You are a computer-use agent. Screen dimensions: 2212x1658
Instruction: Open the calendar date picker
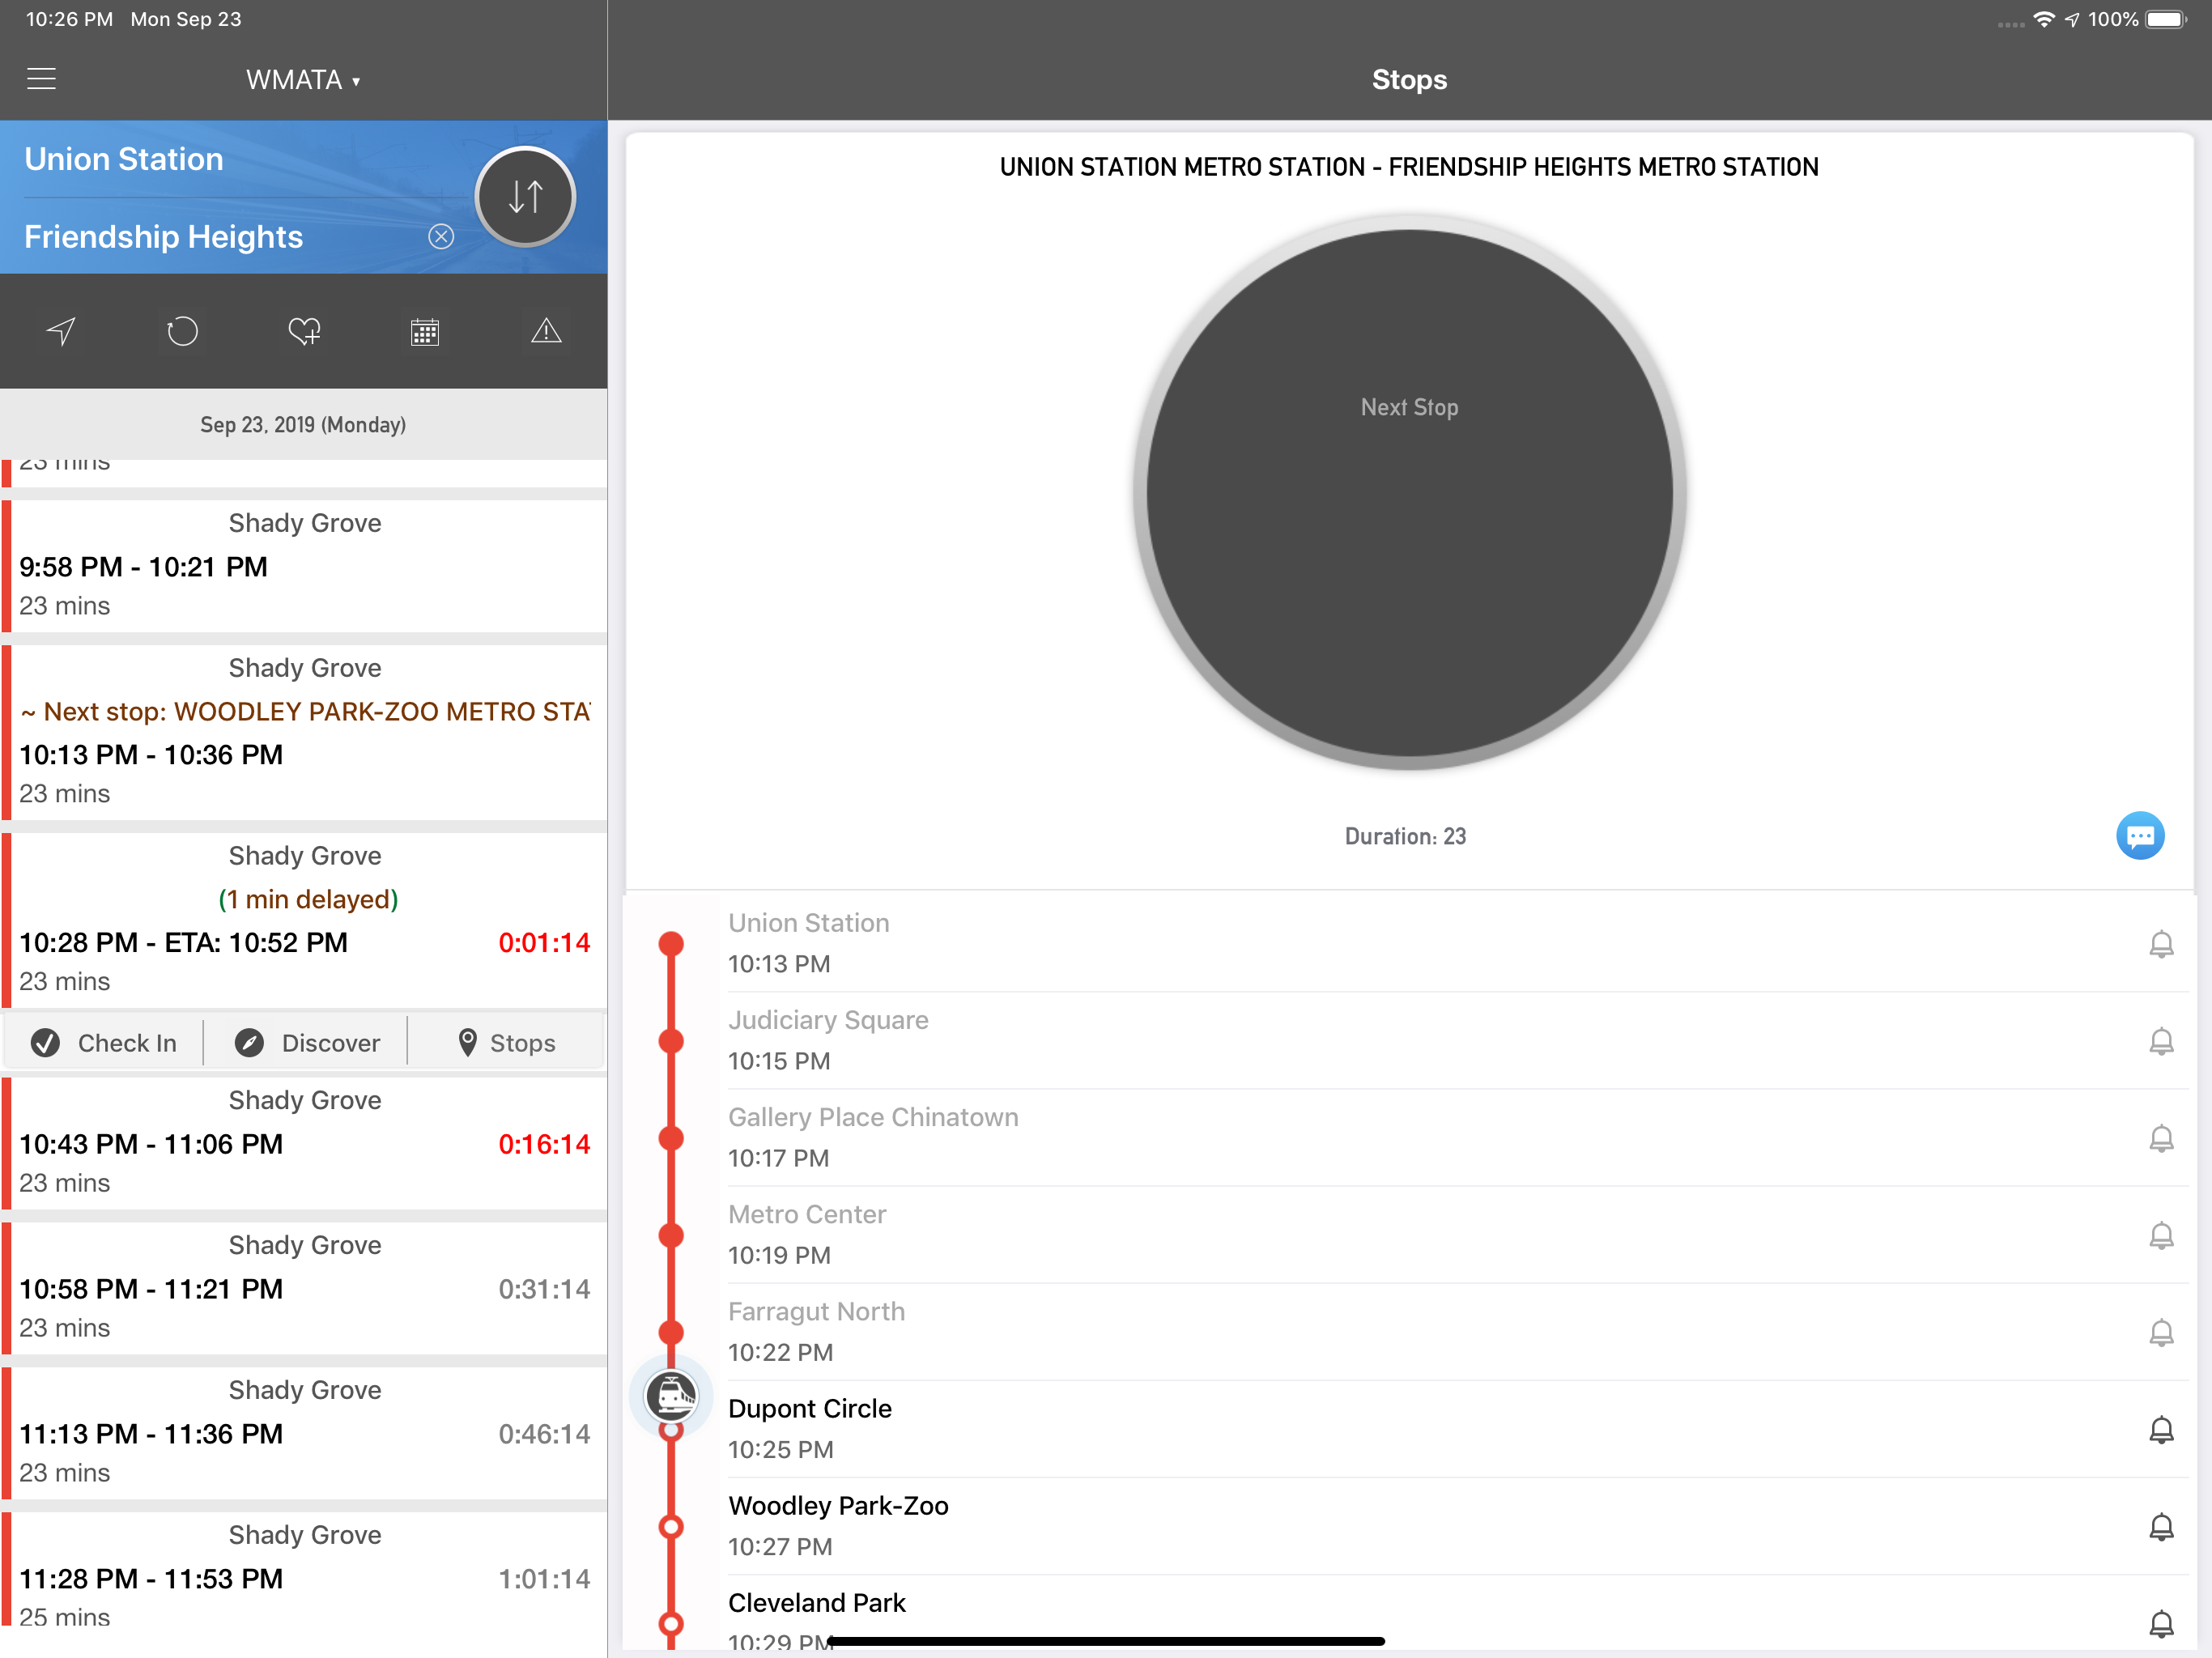(425, 331)
